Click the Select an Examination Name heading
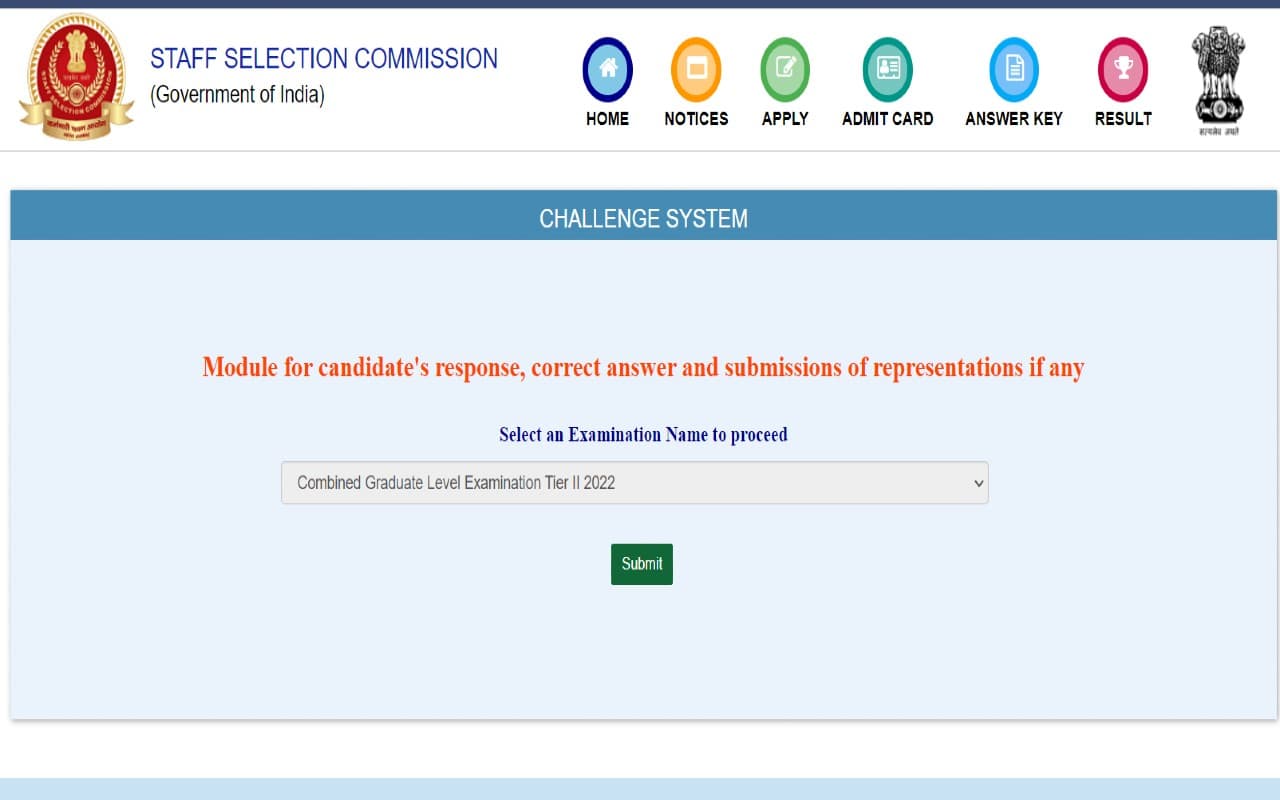The image size is (1280, 800). click(642, 434)
